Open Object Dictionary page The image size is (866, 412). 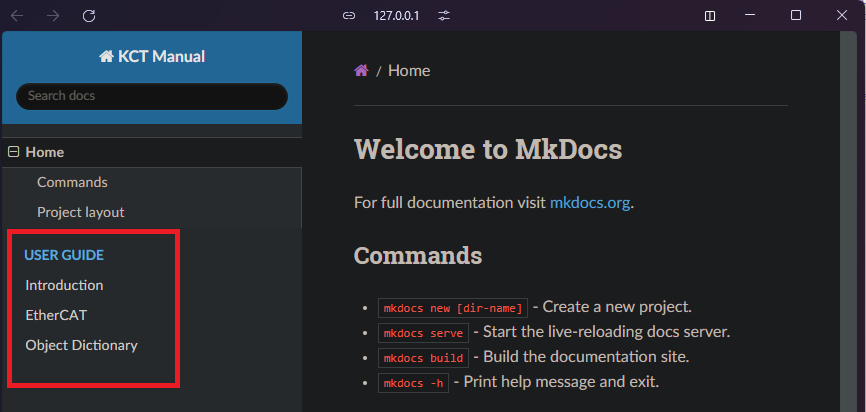pos(82,345)
